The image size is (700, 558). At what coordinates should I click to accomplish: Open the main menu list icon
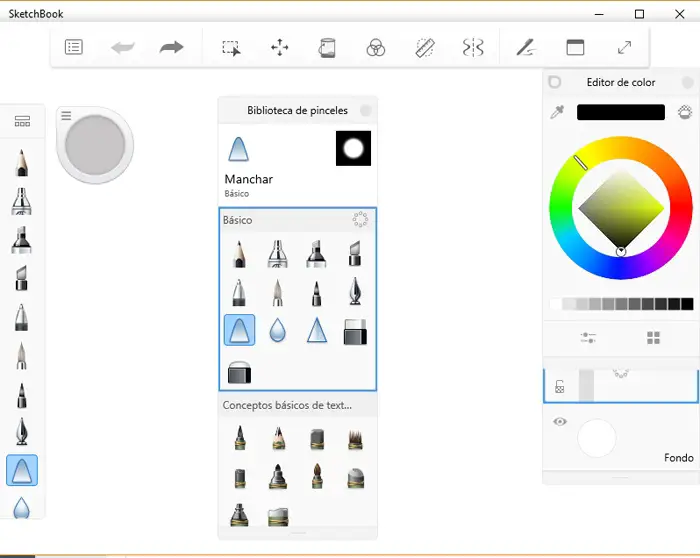tap(74, 47)
